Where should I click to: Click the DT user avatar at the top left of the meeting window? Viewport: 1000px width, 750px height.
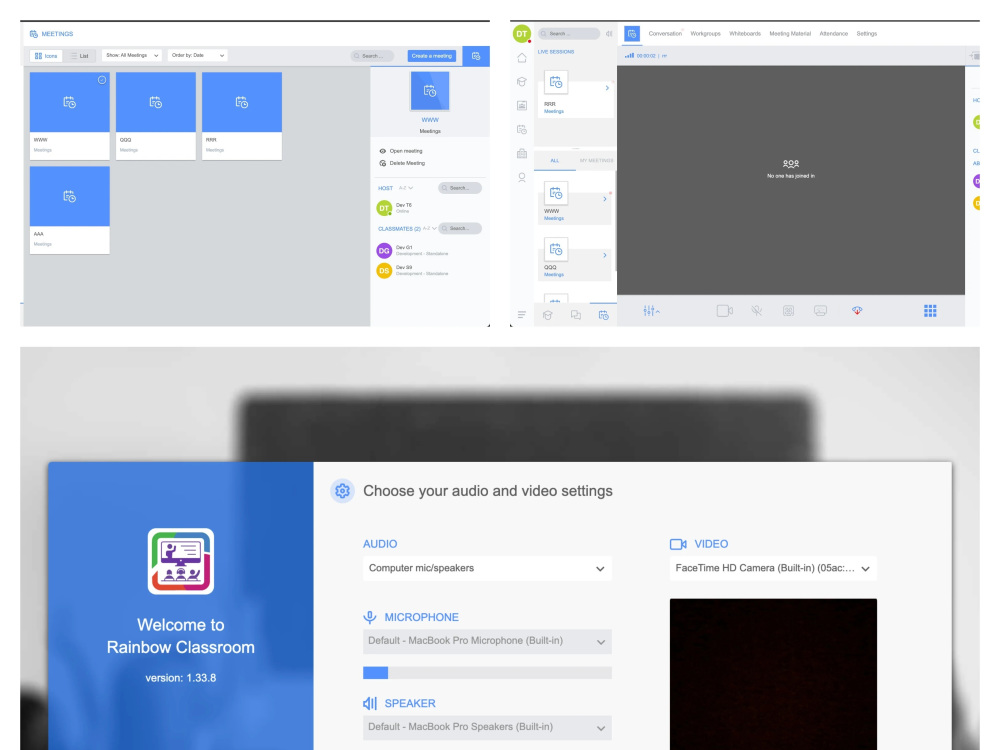point(522,34)
